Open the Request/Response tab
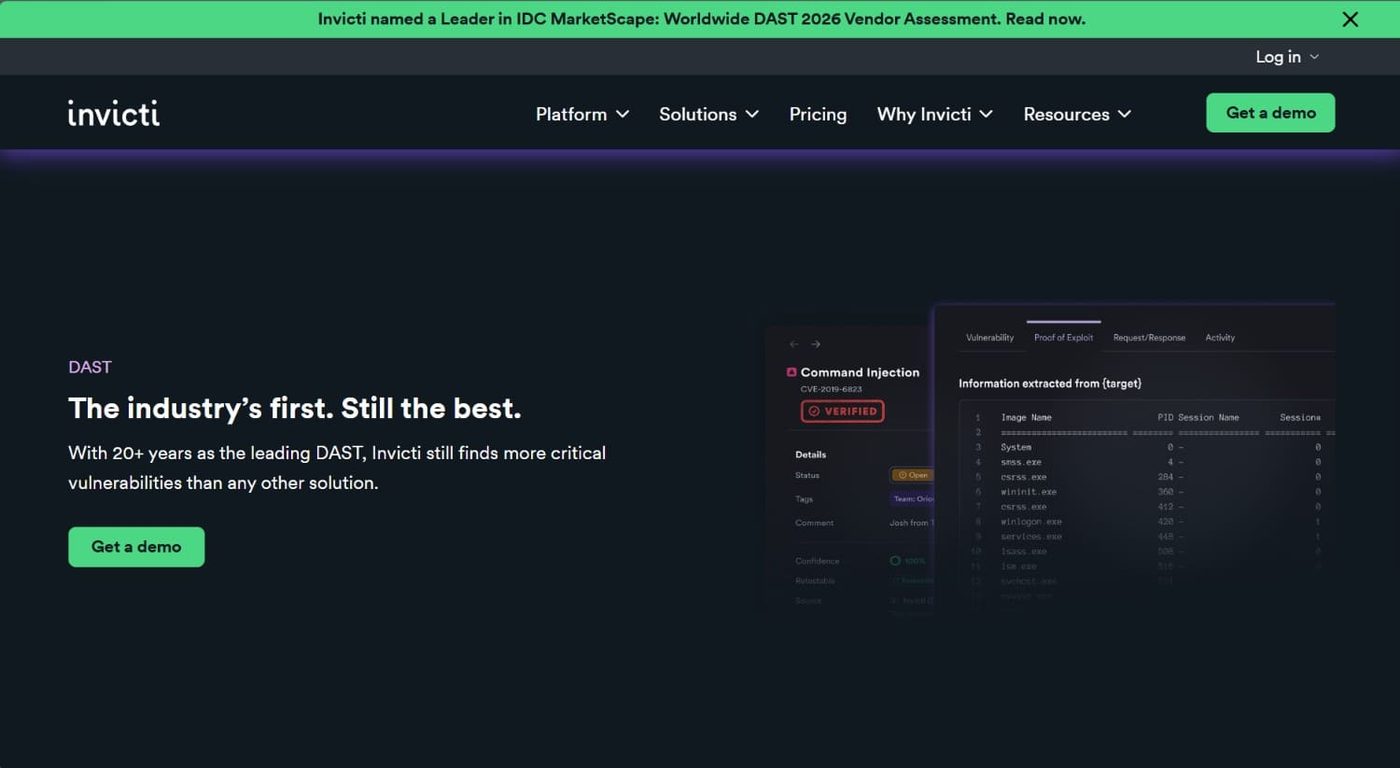The image size is (1400, 768). (1149, 338)
